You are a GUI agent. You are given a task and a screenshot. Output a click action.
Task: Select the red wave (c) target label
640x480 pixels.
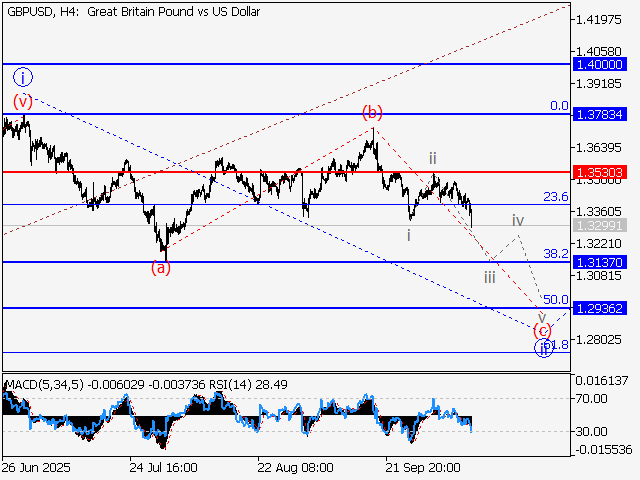pos(542,330)
